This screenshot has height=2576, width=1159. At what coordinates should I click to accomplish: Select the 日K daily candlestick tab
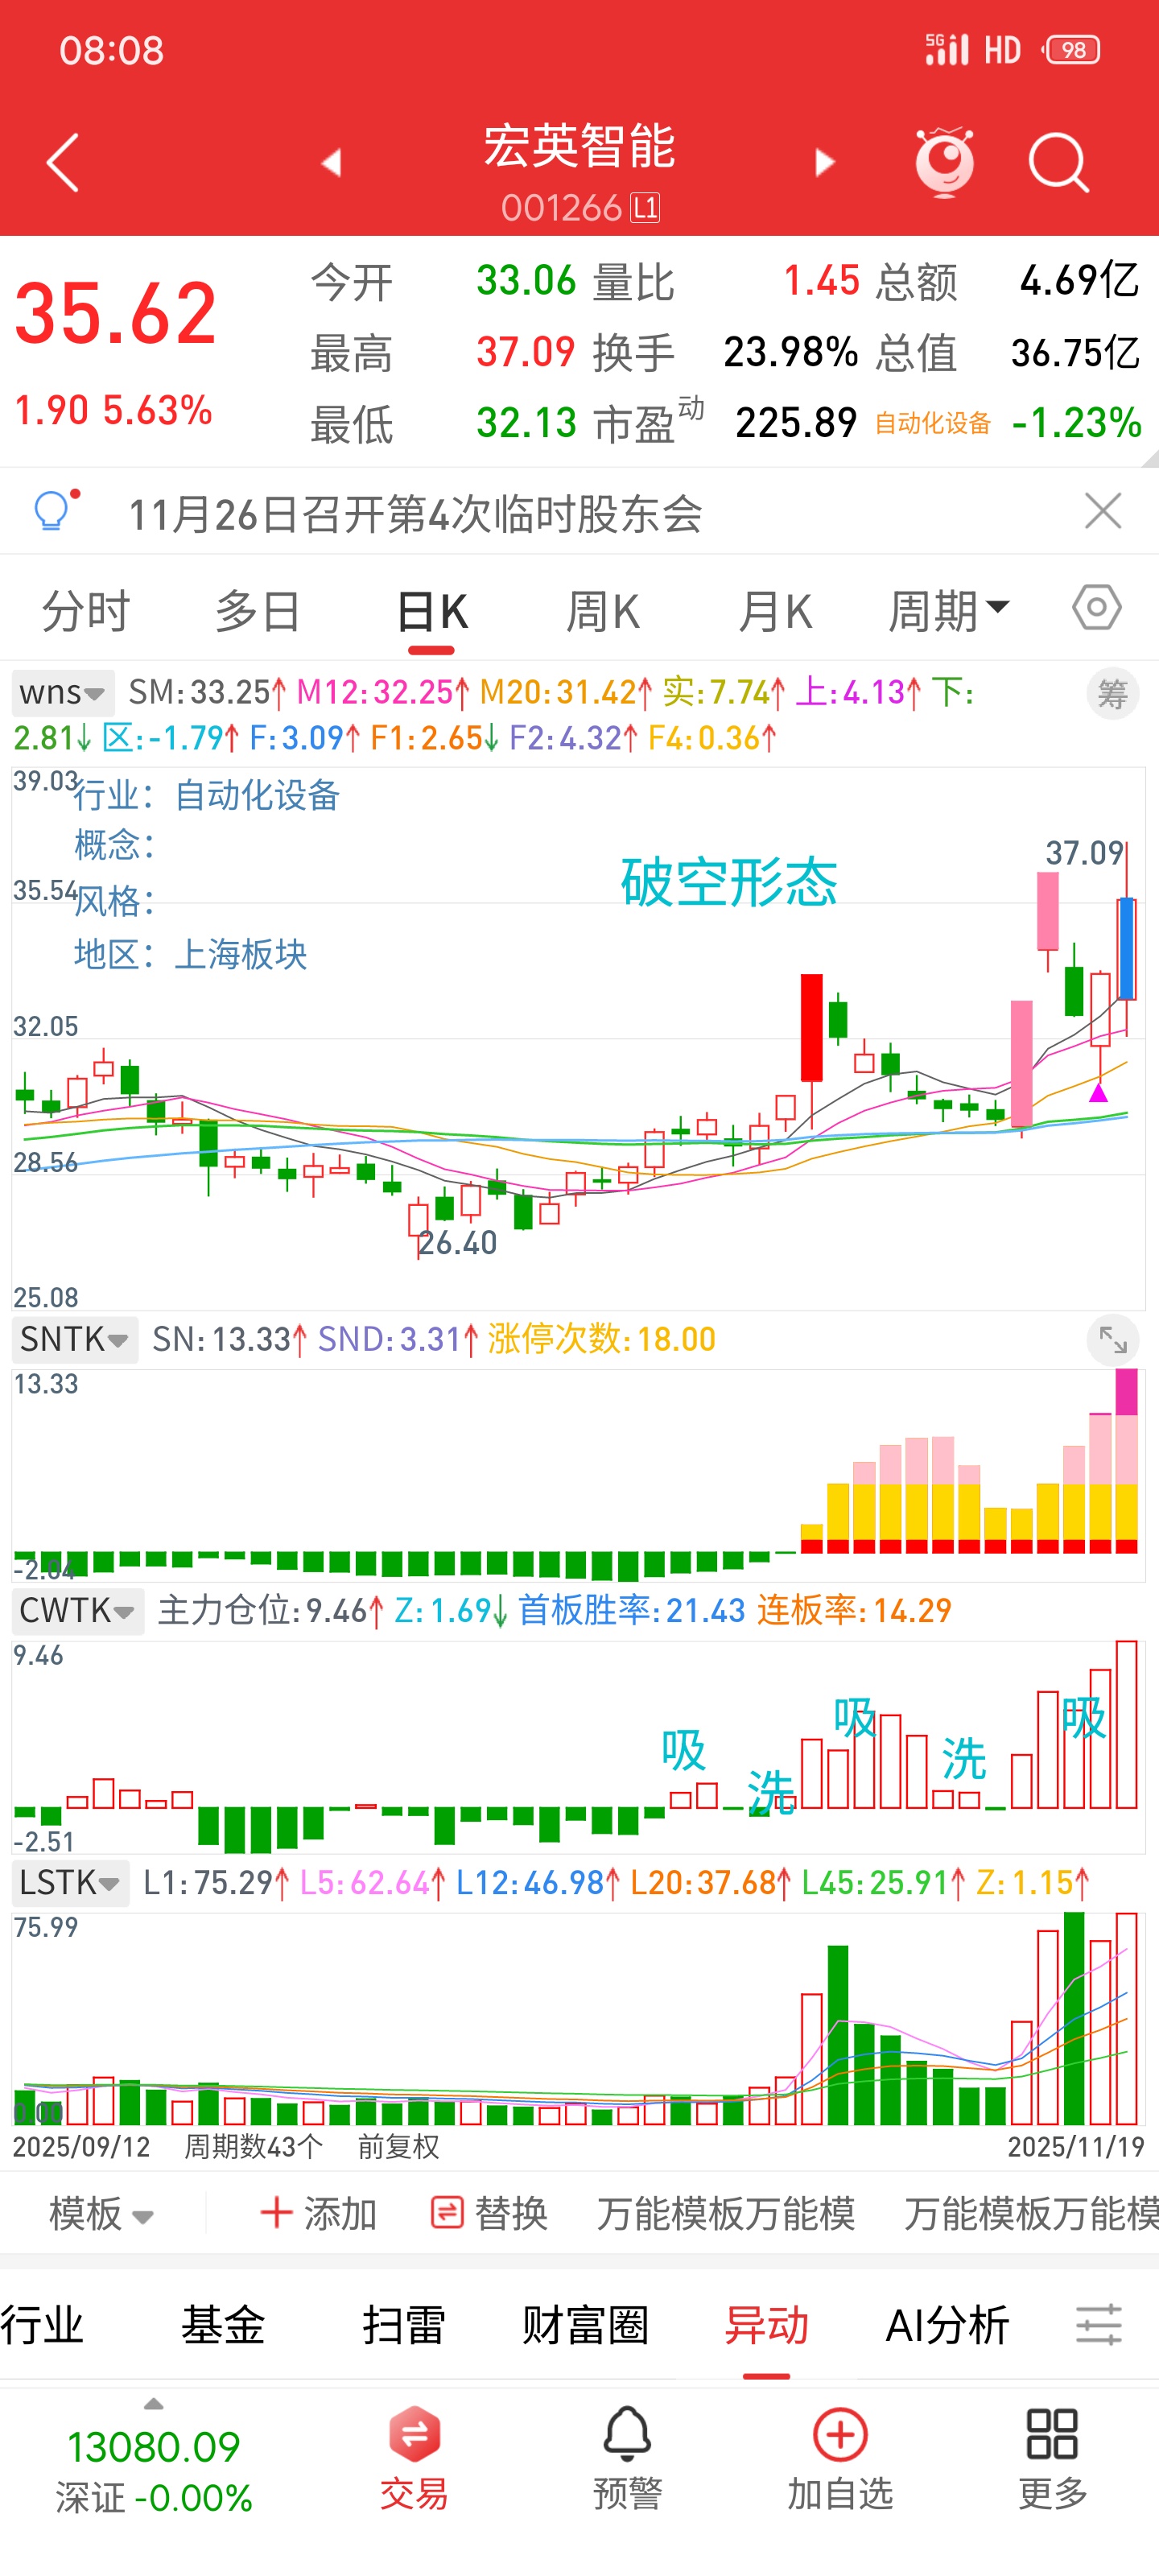pos(431,610)
